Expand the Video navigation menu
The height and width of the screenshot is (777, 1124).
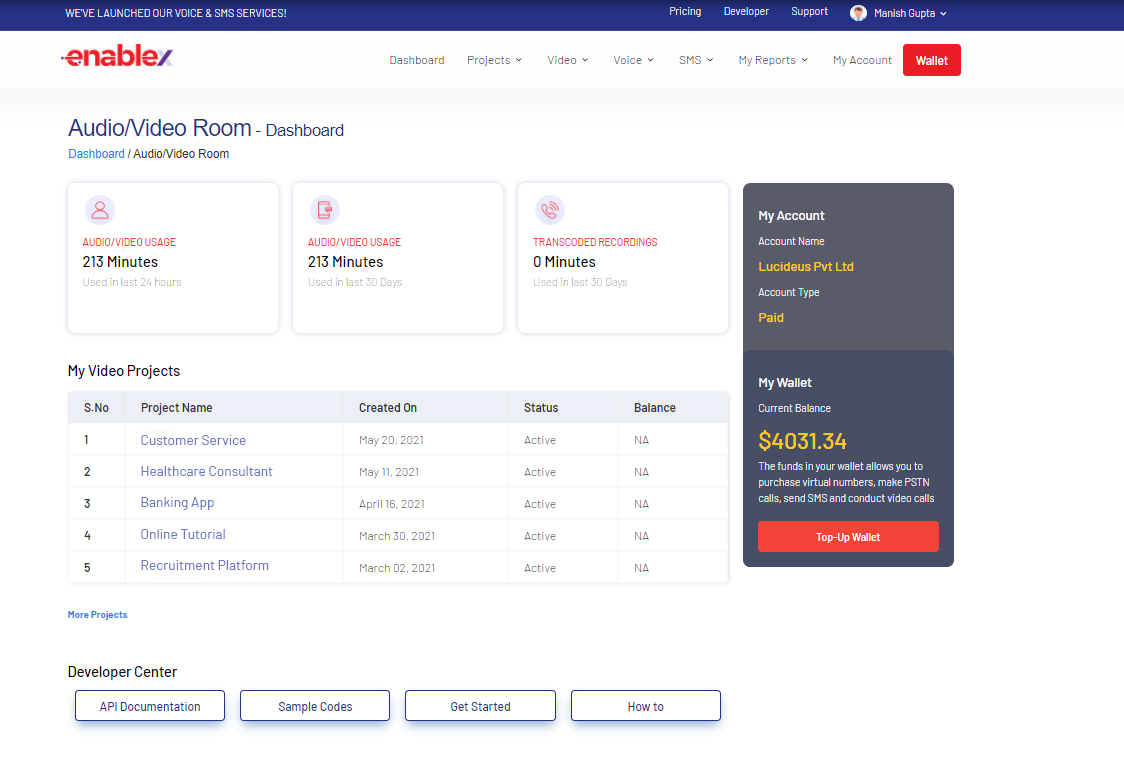pyautogui.click(x=567, y=60)
